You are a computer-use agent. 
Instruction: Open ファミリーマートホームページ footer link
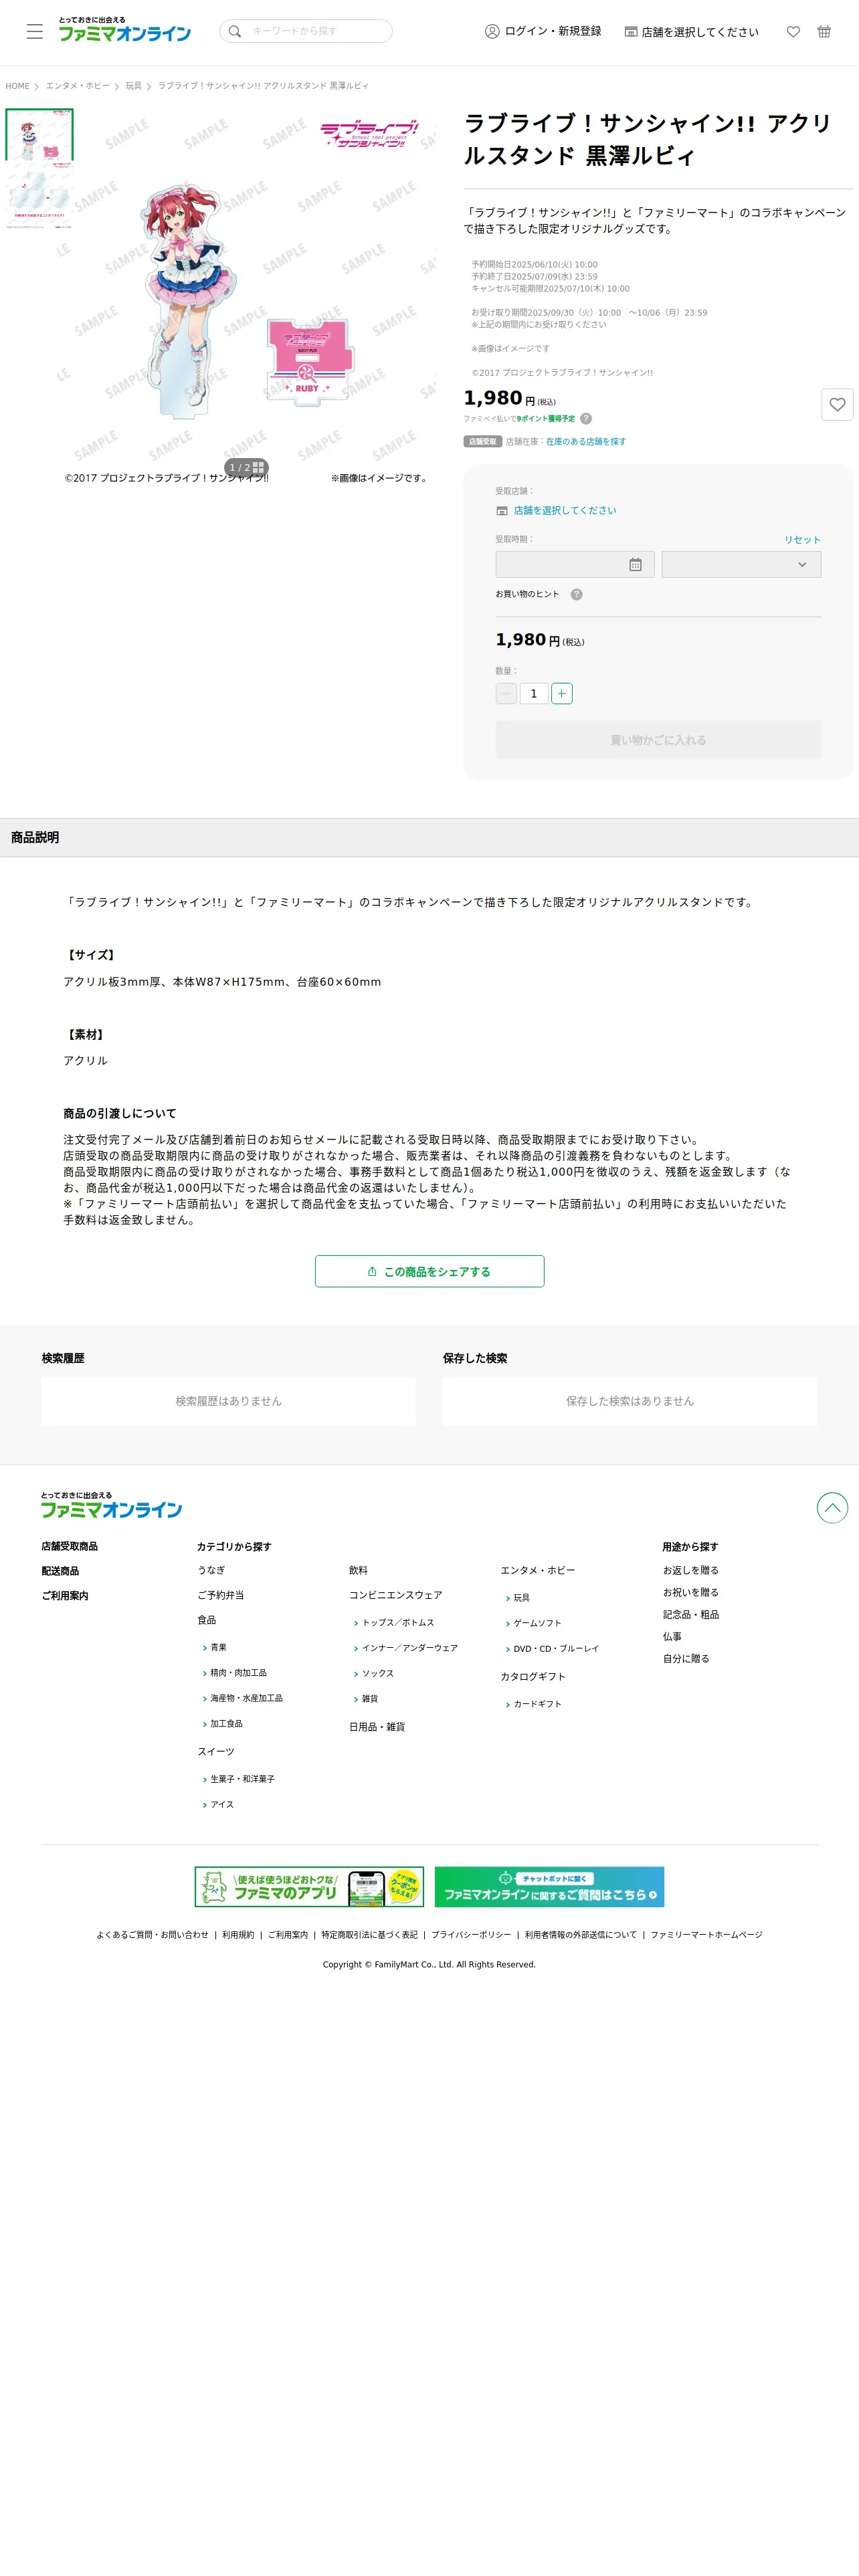pyautogui.click(x=706, y=1935)
